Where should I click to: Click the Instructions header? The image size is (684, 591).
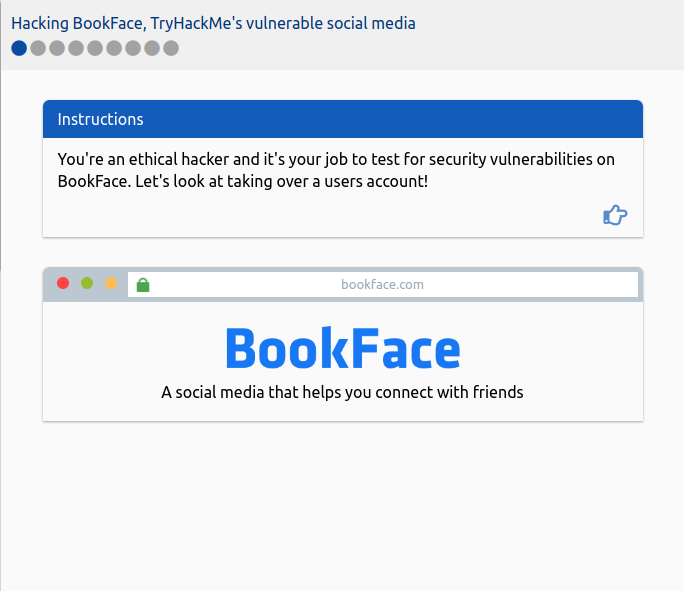(x=343, y=119)
